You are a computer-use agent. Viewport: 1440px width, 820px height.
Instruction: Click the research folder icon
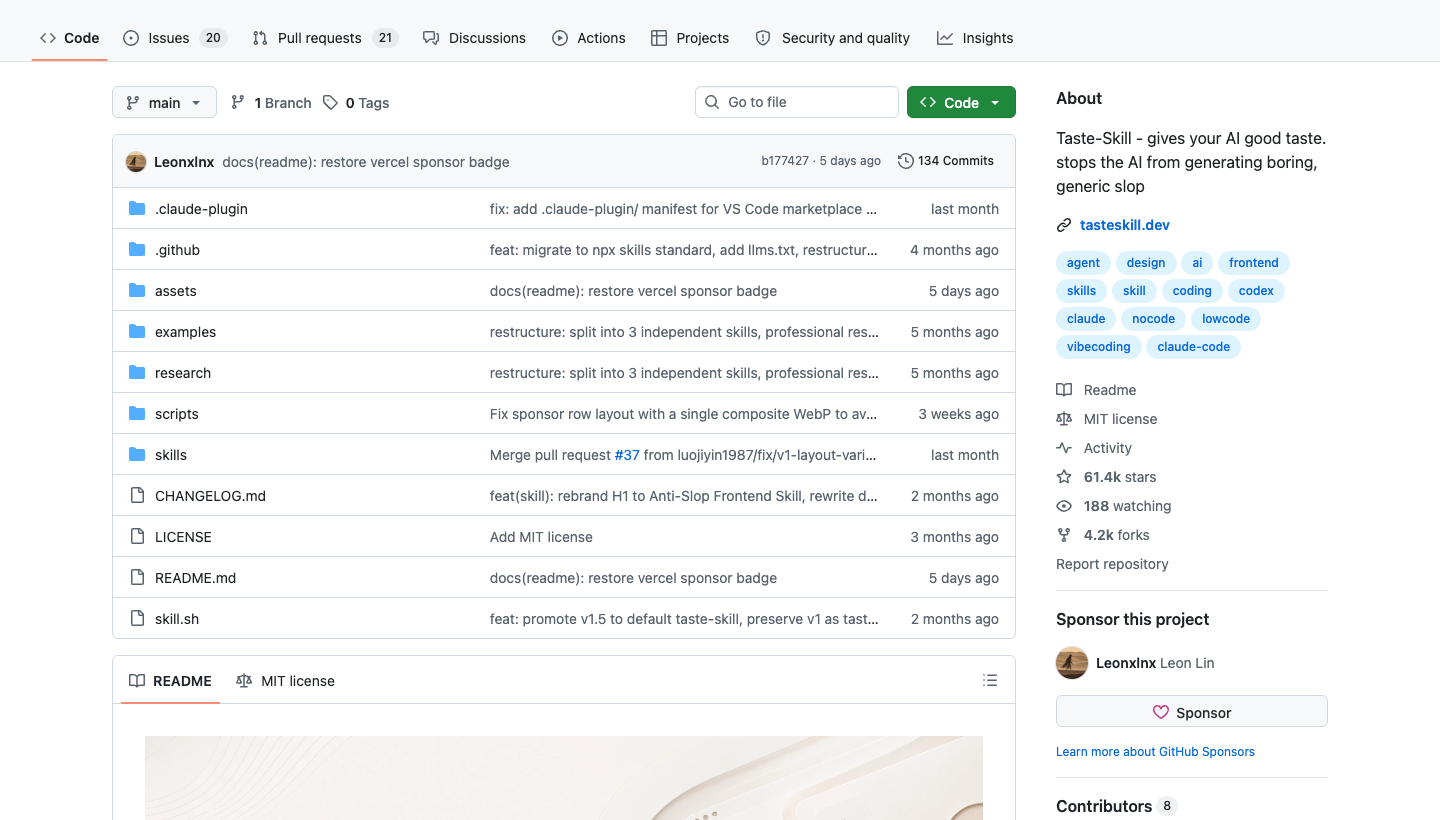pyautogui.click(x=137, y=373)
